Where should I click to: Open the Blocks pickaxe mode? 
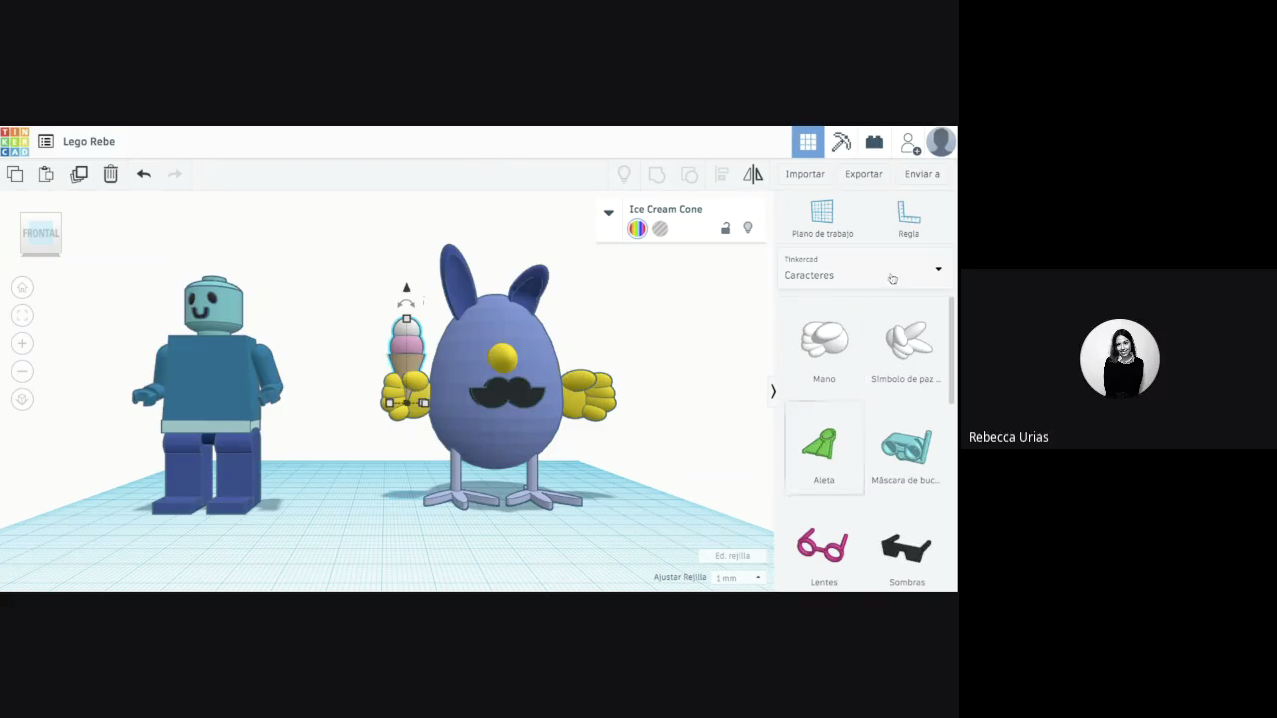coord(841,142)
